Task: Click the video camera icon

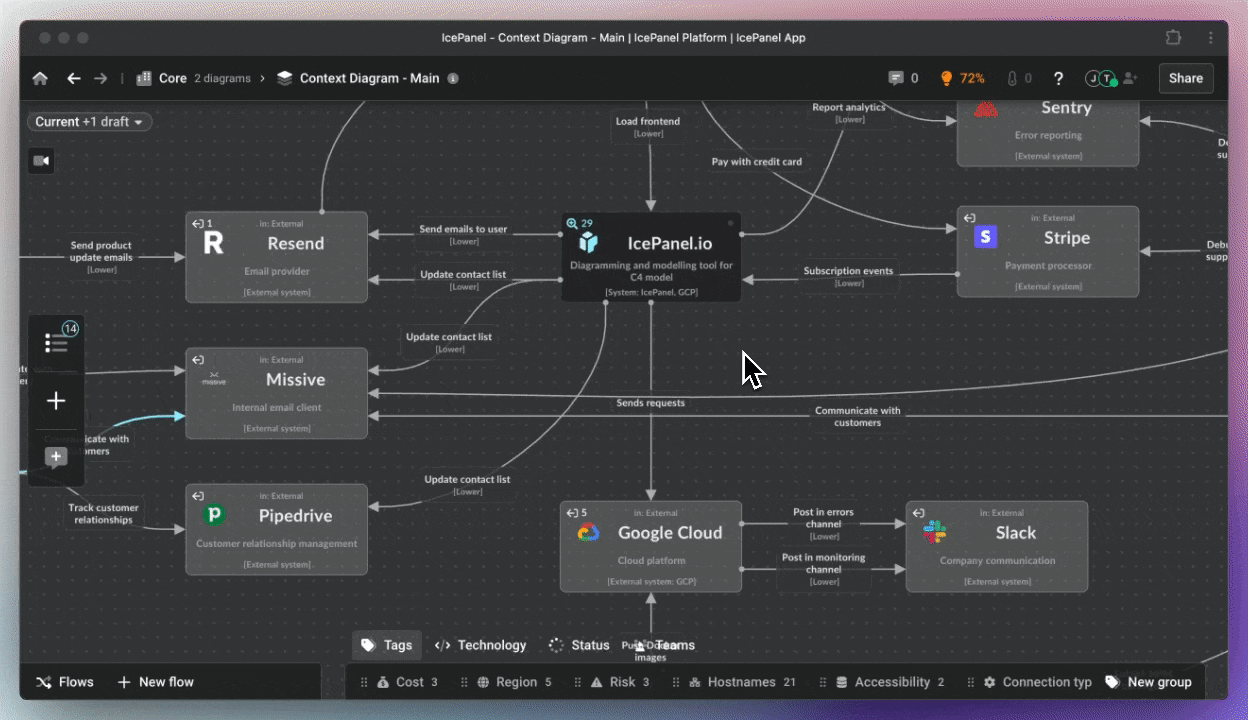Action: [41, 161]
